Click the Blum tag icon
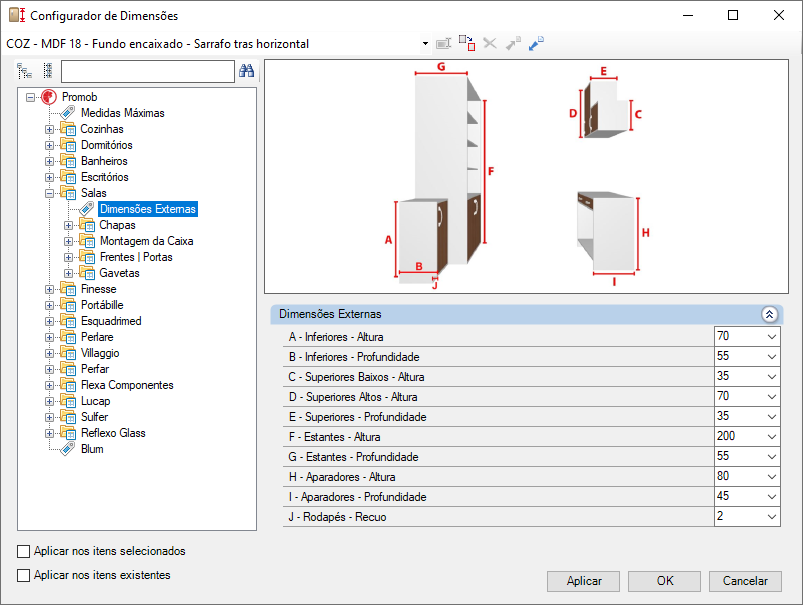Image resolution: width=803 pixels, height=605 pixels. tap(68, 449)
